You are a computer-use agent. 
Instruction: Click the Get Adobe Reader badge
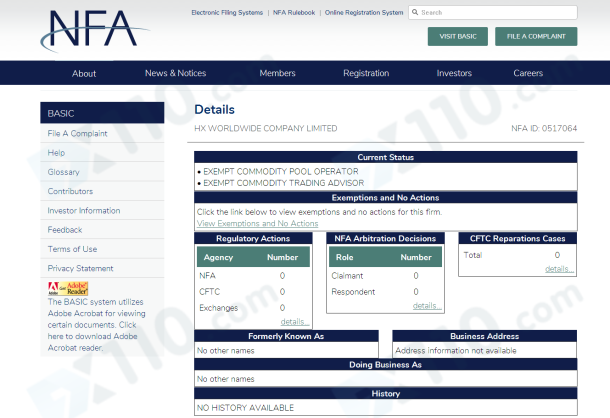(68, 288)
